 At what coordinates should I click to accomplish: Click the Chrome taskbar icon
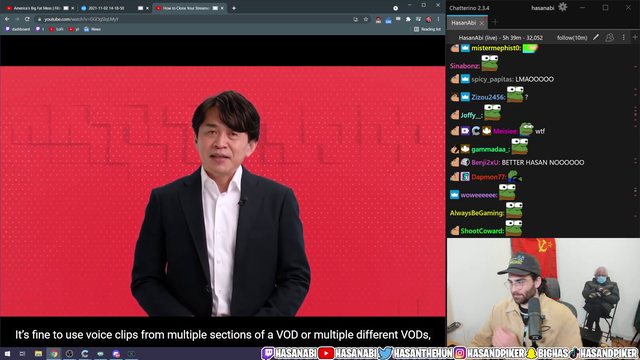click(x=54, y=353)
